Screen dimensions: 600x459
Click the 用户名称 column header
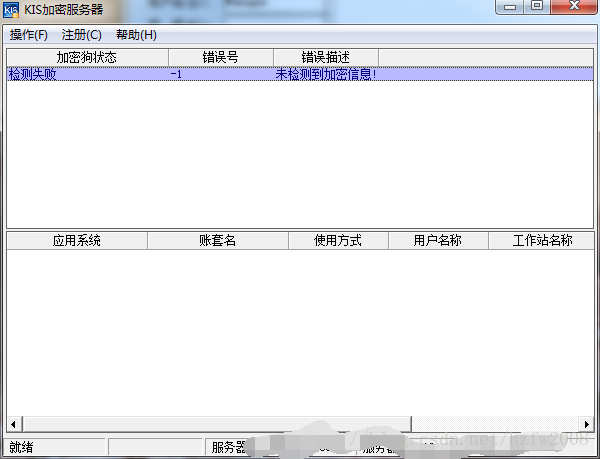pos(438,241)
